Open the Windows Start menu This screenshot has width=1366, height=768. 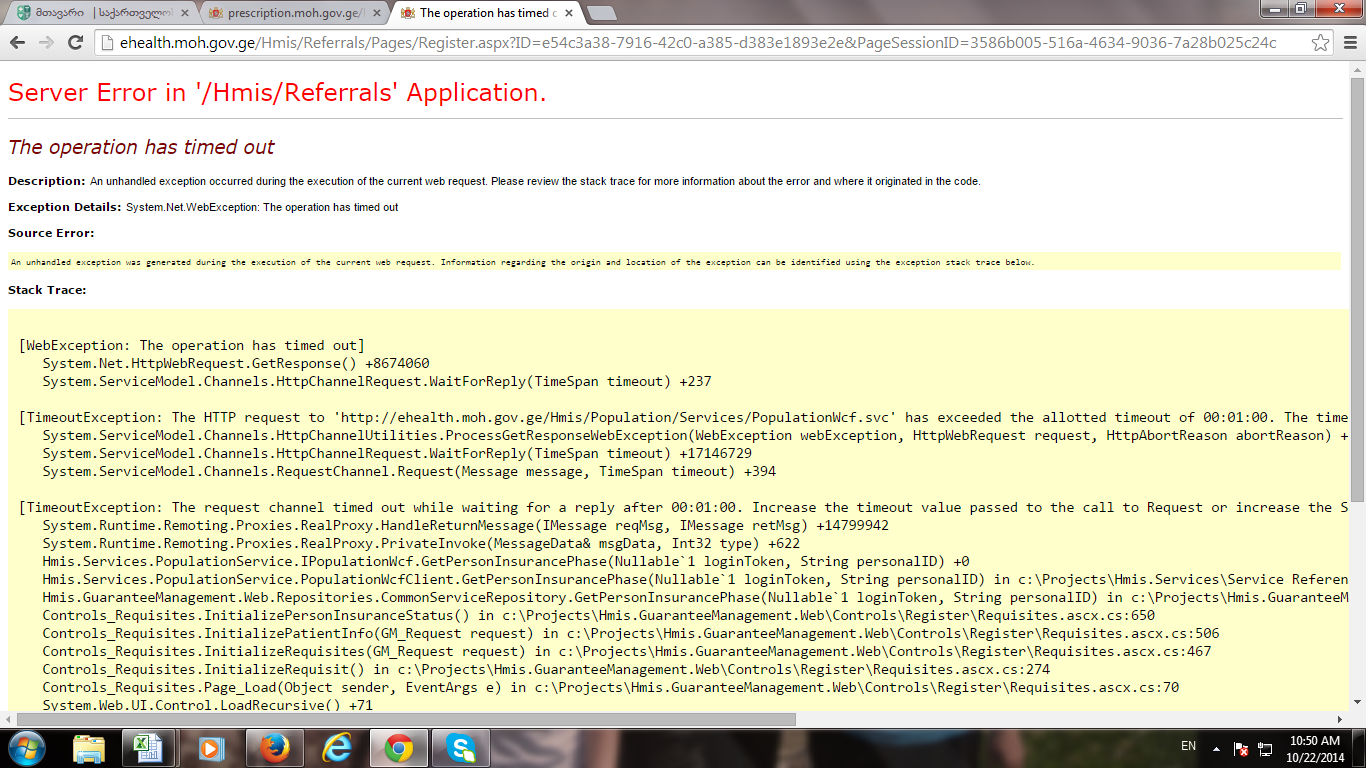(26, 748)
